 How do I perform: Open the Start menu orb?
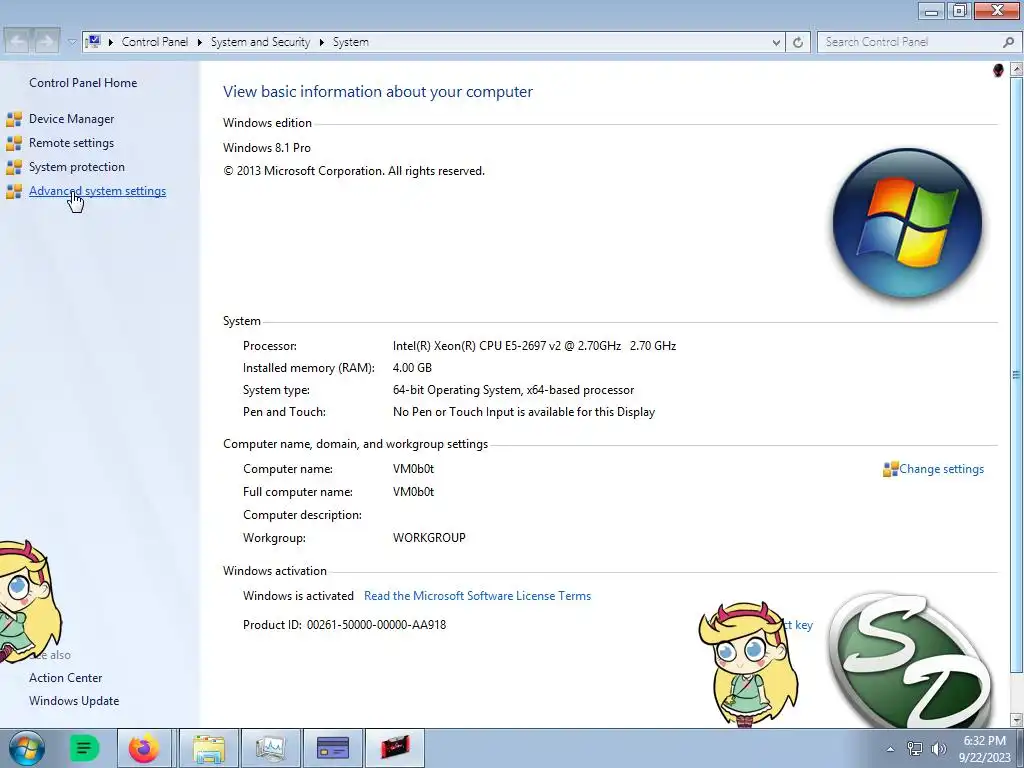tap(26, 748)
